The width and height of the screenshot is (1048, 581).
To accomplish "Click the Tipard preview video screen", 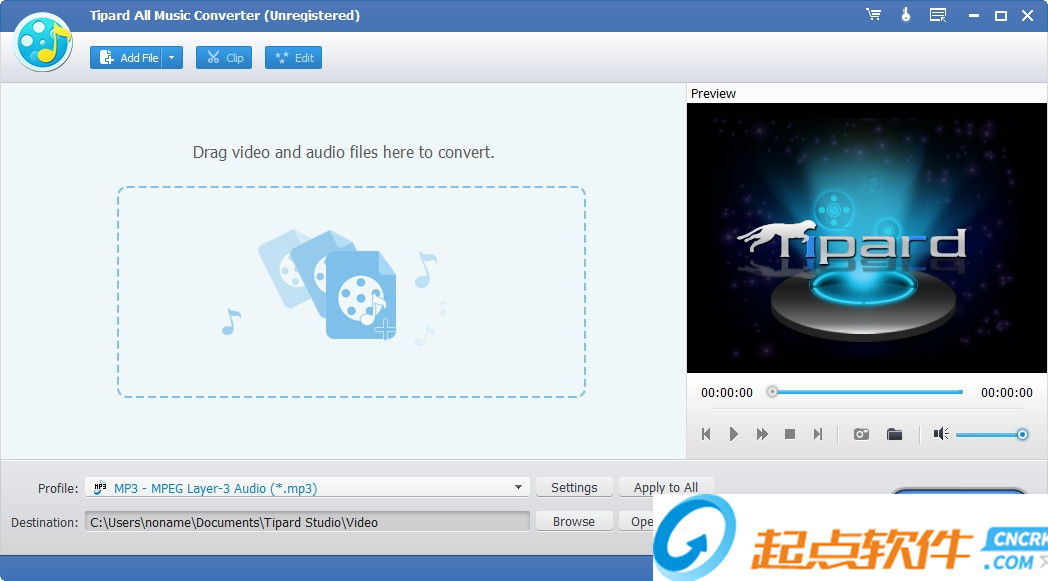I will pyautogui.click(x=866, y=238).
